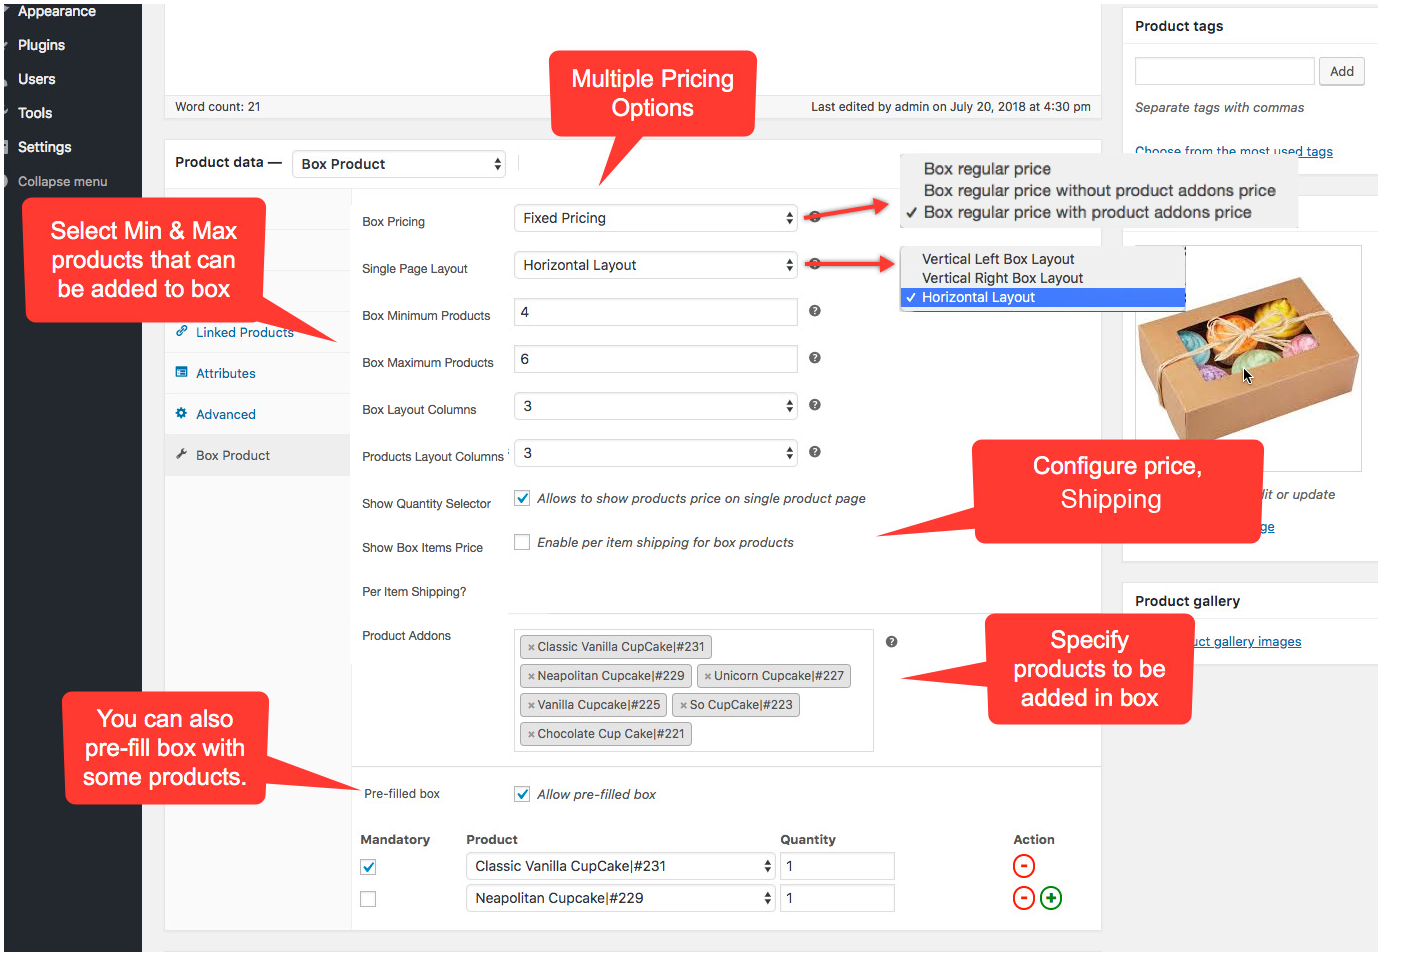Click green plus icon to add pre-filled row
Viewport: 1404px width, 956px height.
click(1051, 898)
